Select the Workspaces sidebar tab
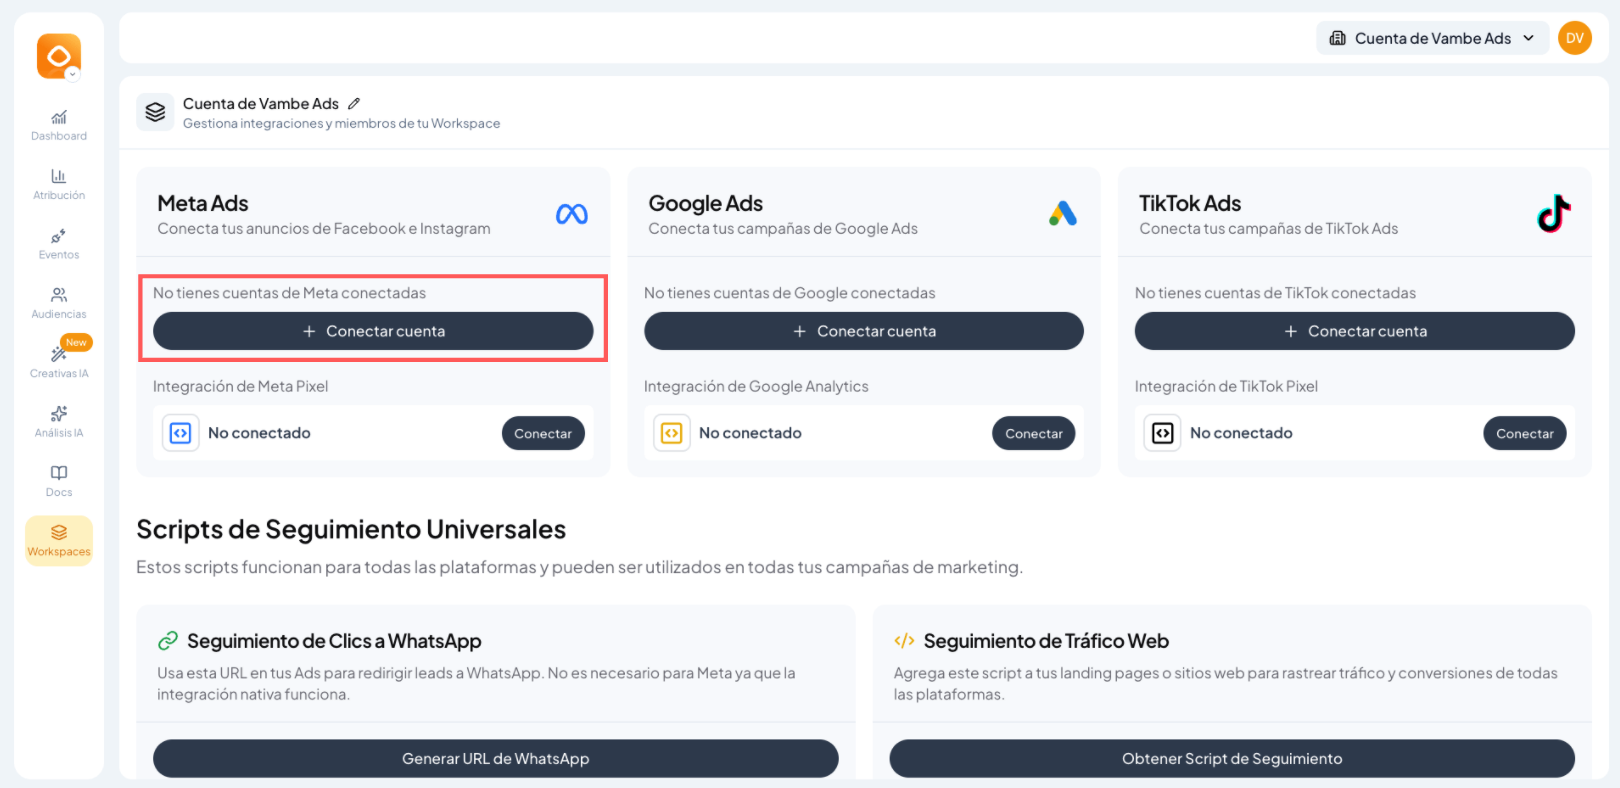The image size is (1620, 788). pos(59,540)
